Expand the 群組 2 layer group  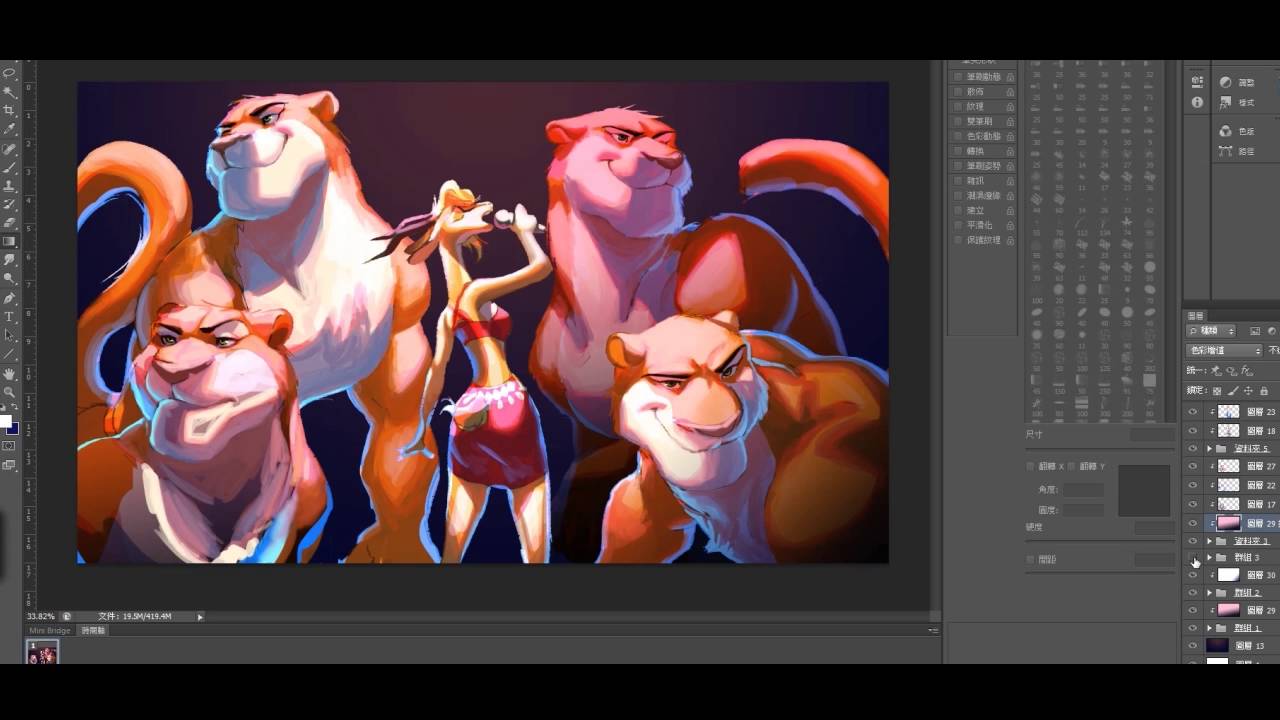(1209, 593)
